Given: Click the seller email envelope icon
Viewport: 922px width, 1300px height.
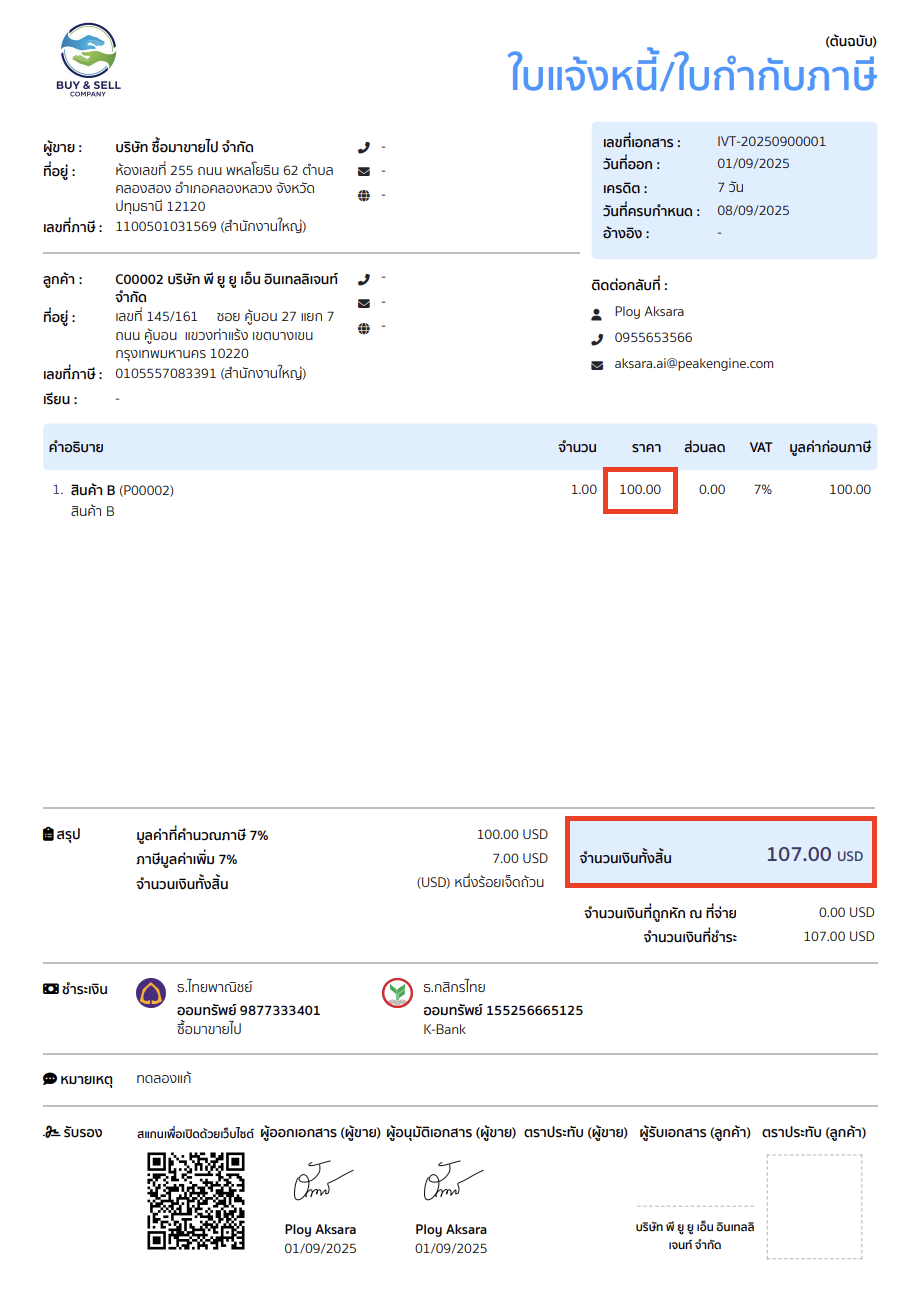Looking at the screenshot, I should pyautogui.click(x=363, y=171).
